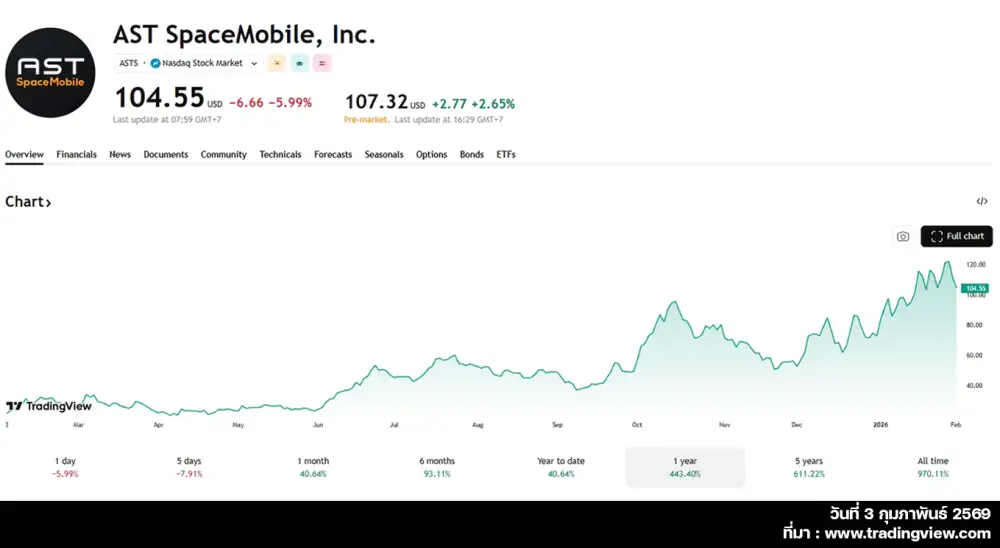Screen dimensions: 1000x548
Task: Take a chart snapshot with camera icon
Action: tap(903, 237)
